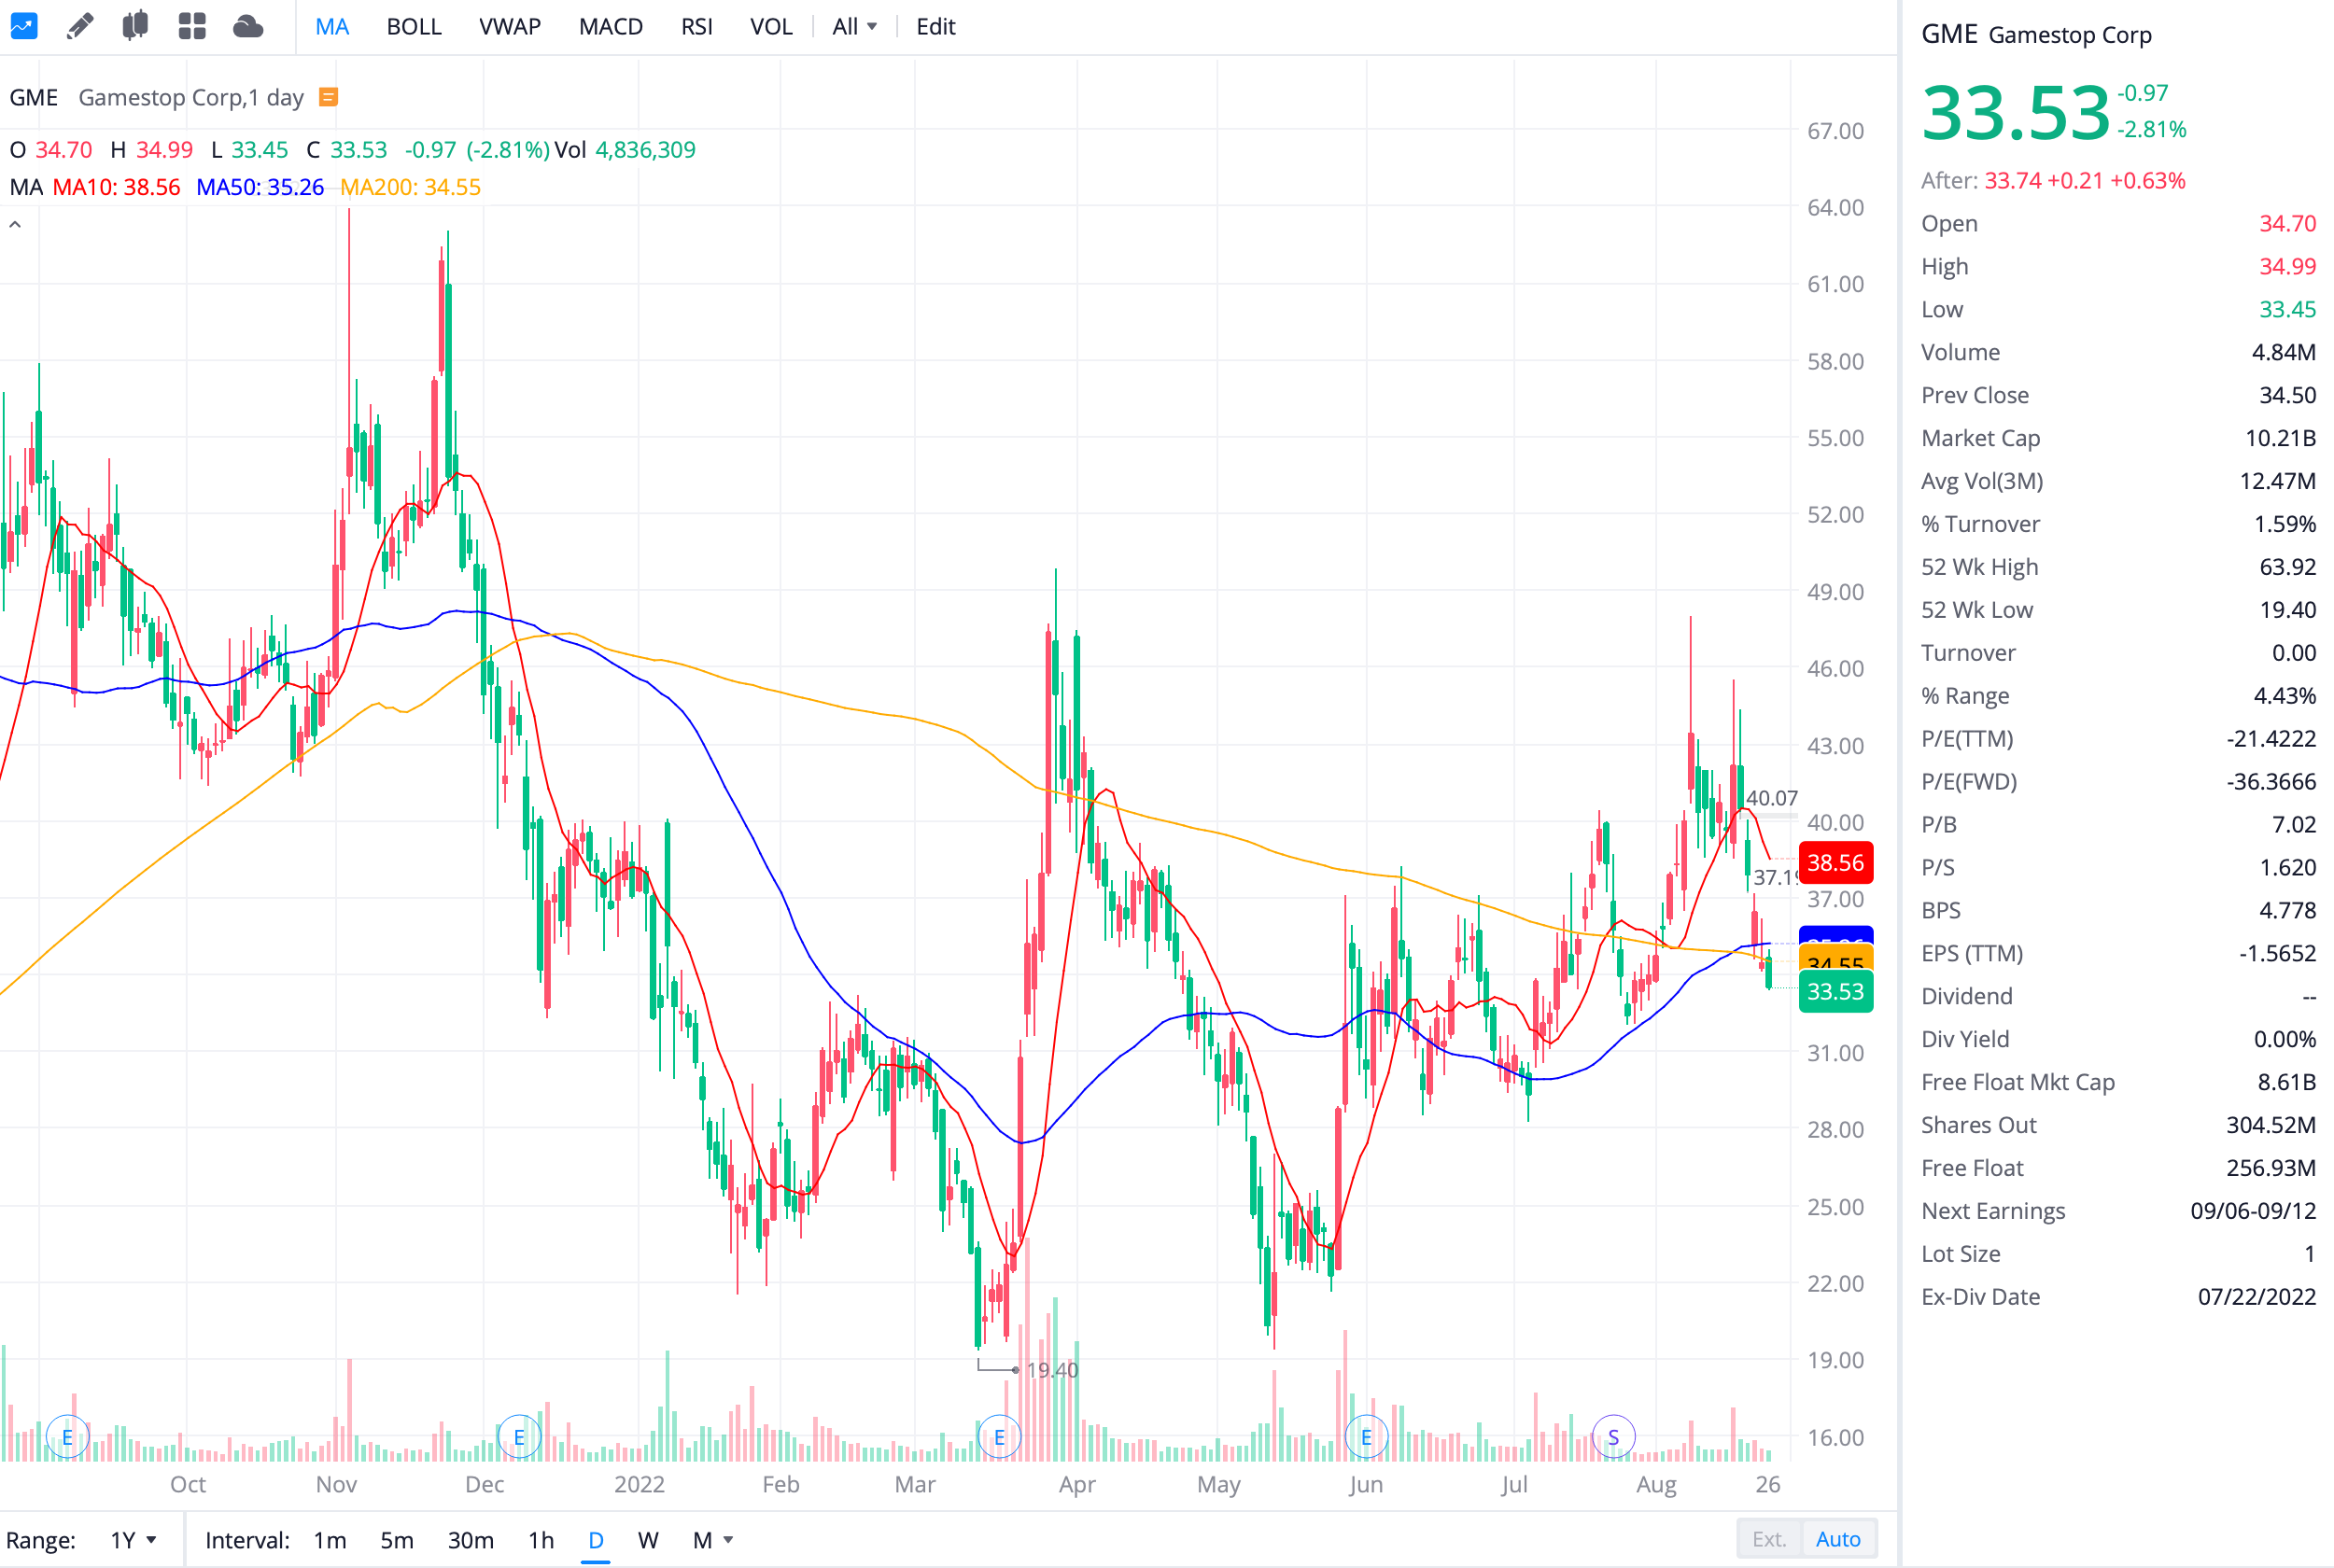Select the pencil drawing tool

(x=80, y=26)
